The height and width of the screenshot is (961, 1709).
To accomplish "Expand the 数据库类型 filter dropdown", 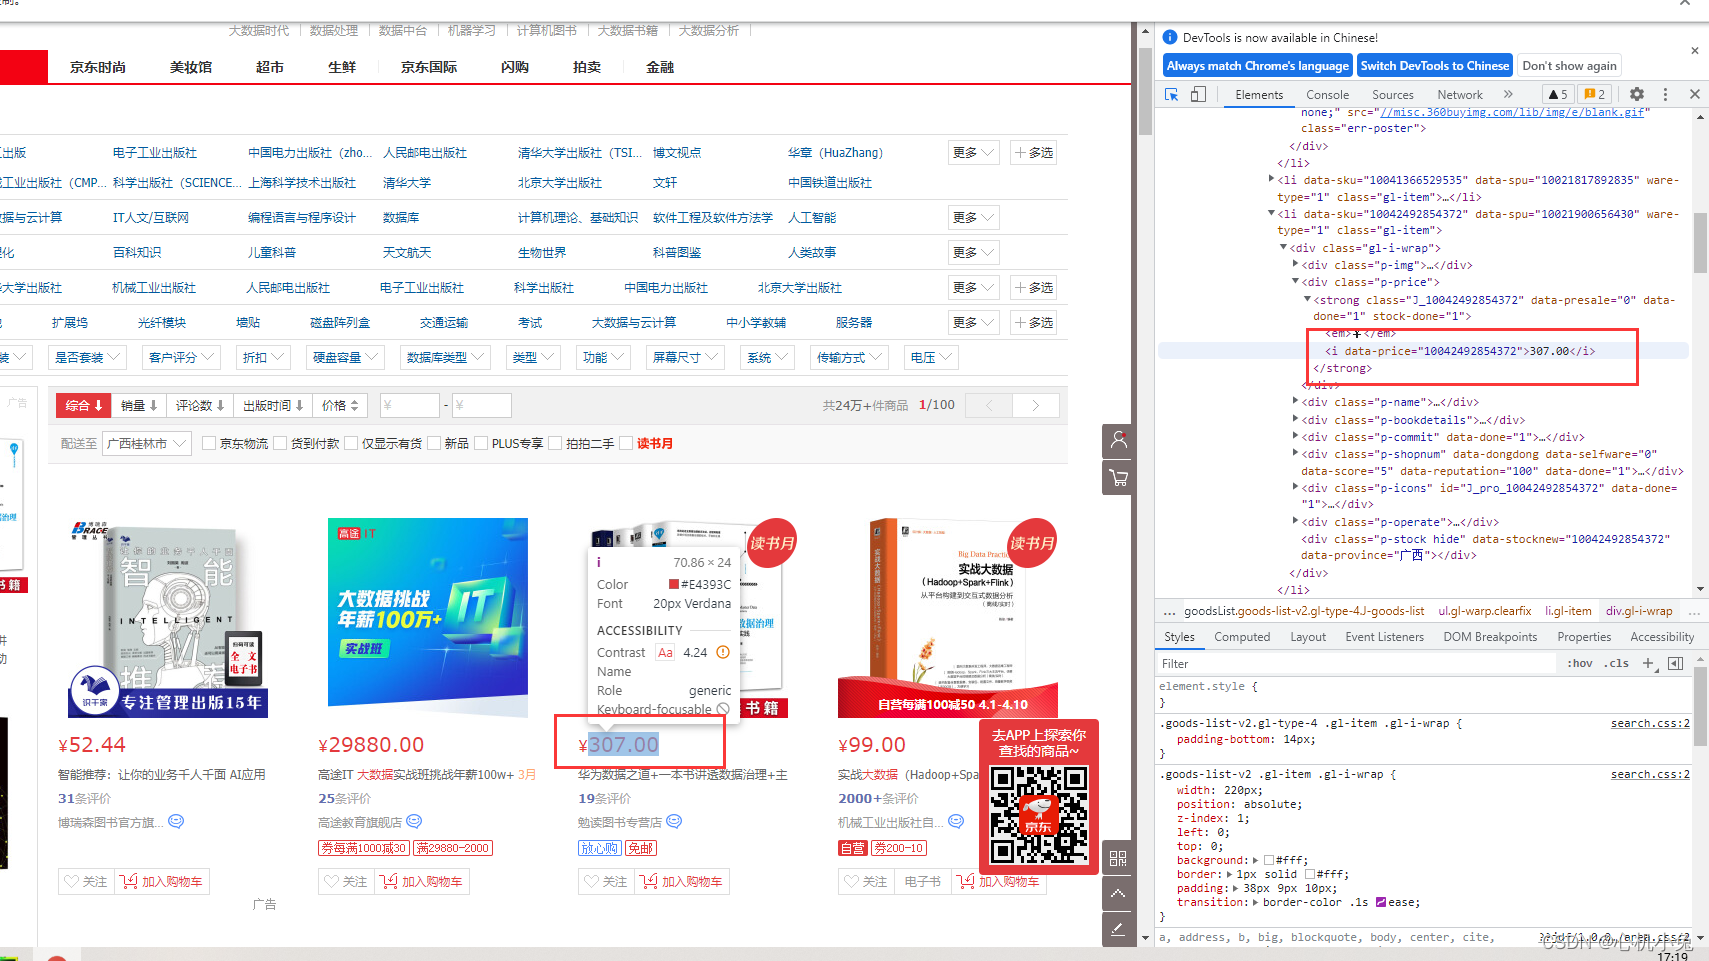I will point(446,357).
